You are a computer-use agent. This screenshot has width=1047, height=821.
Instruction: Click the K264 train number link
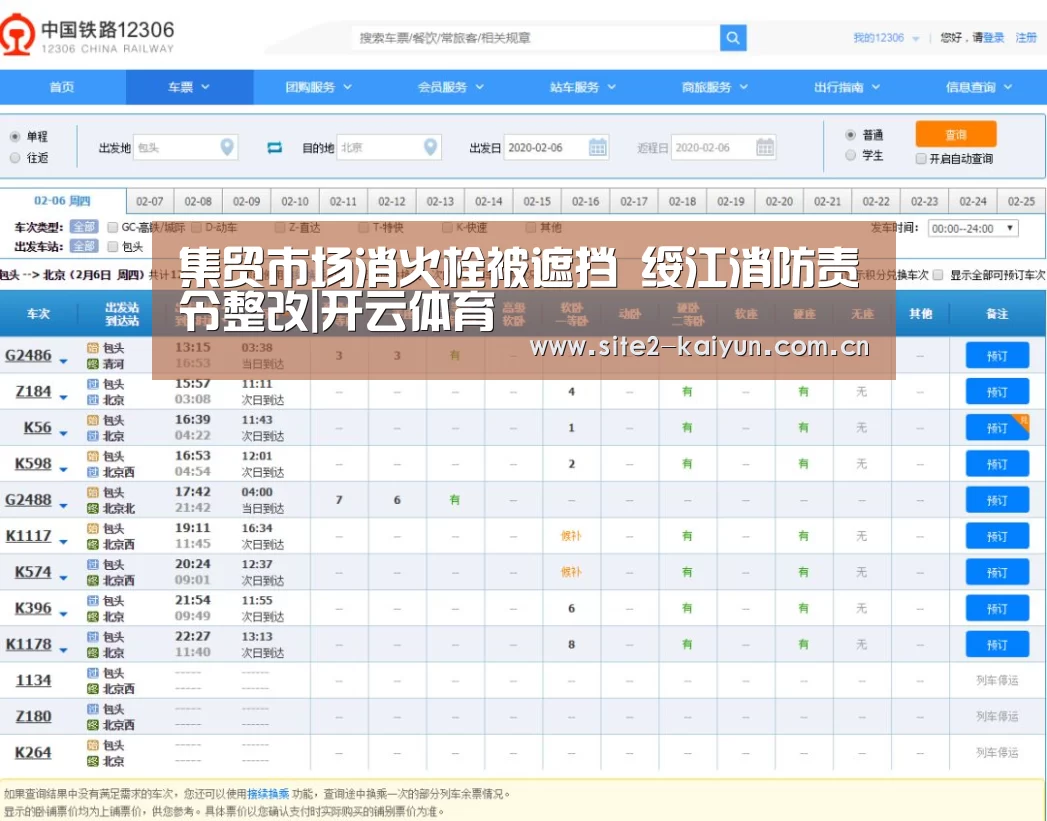(33, 752)
